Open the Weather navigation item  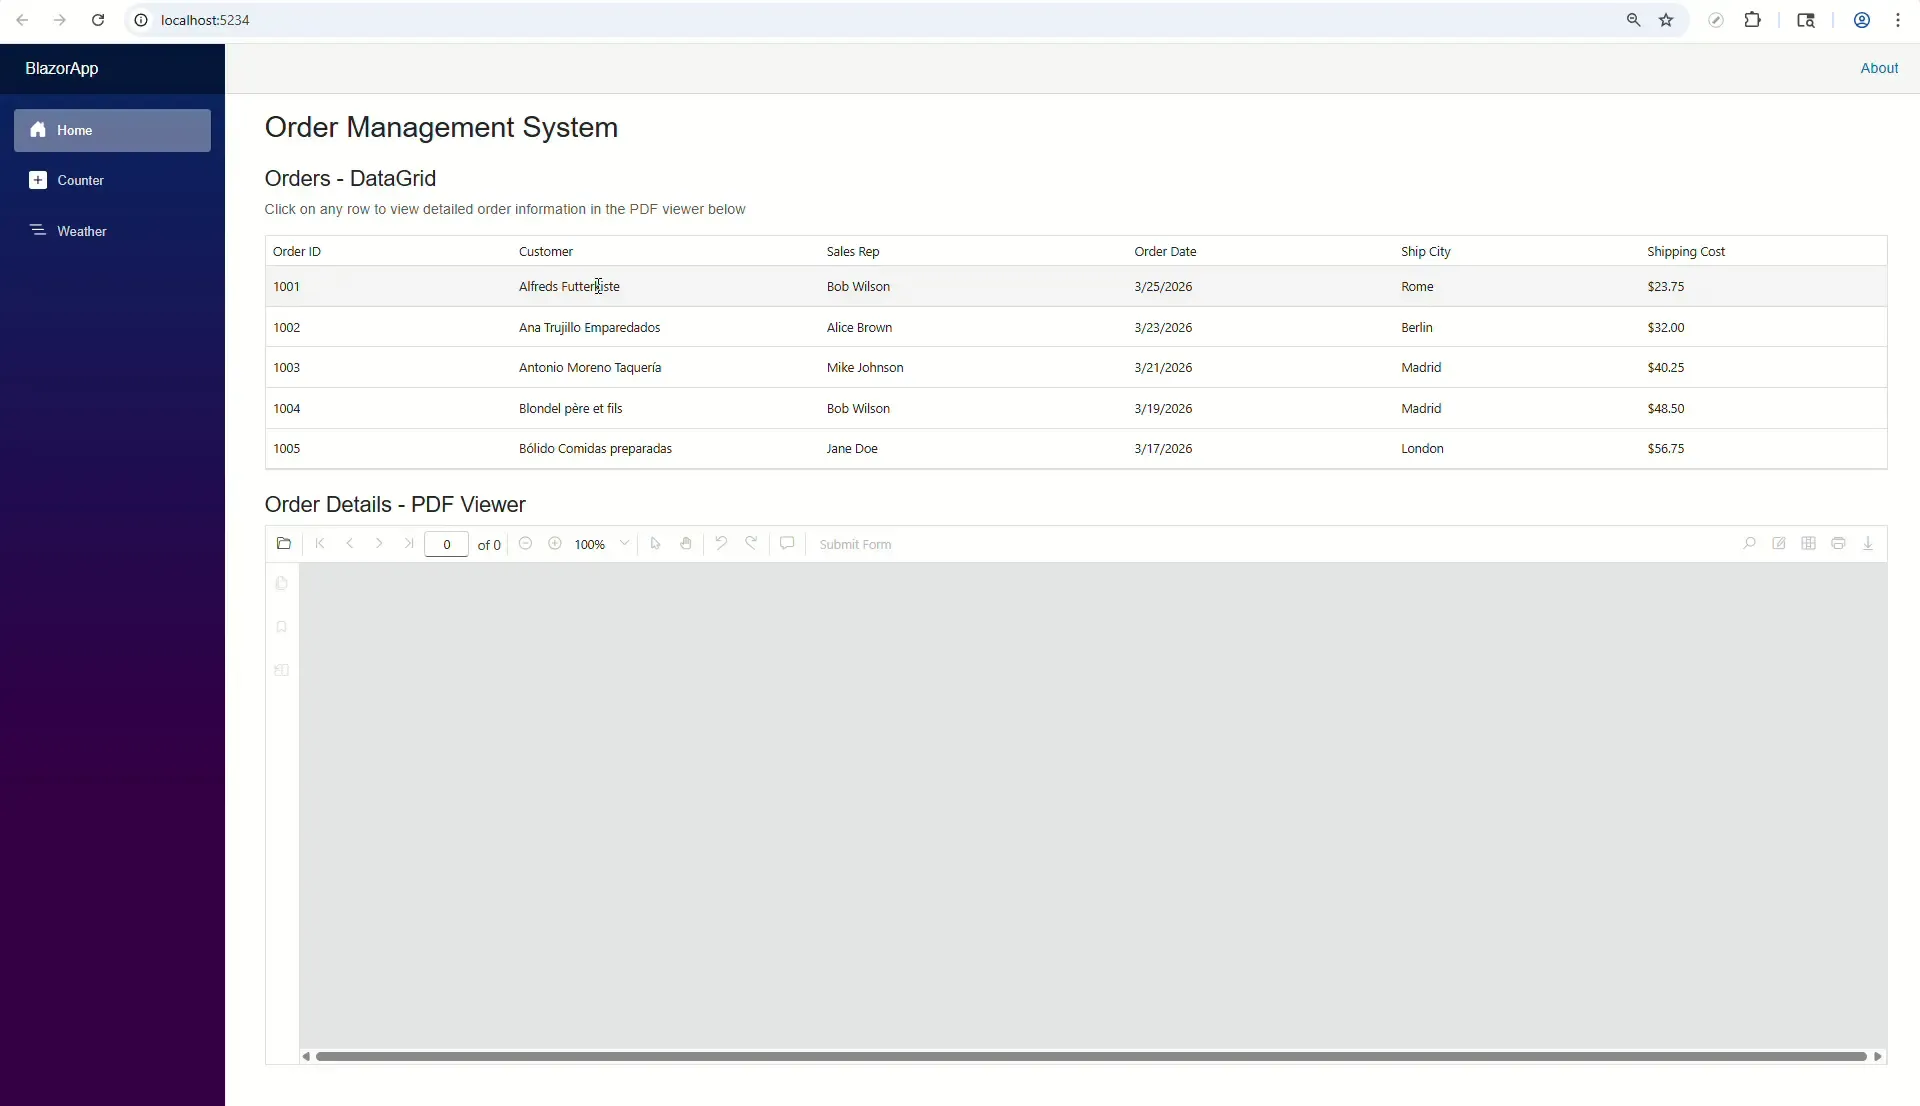point(112,231)
